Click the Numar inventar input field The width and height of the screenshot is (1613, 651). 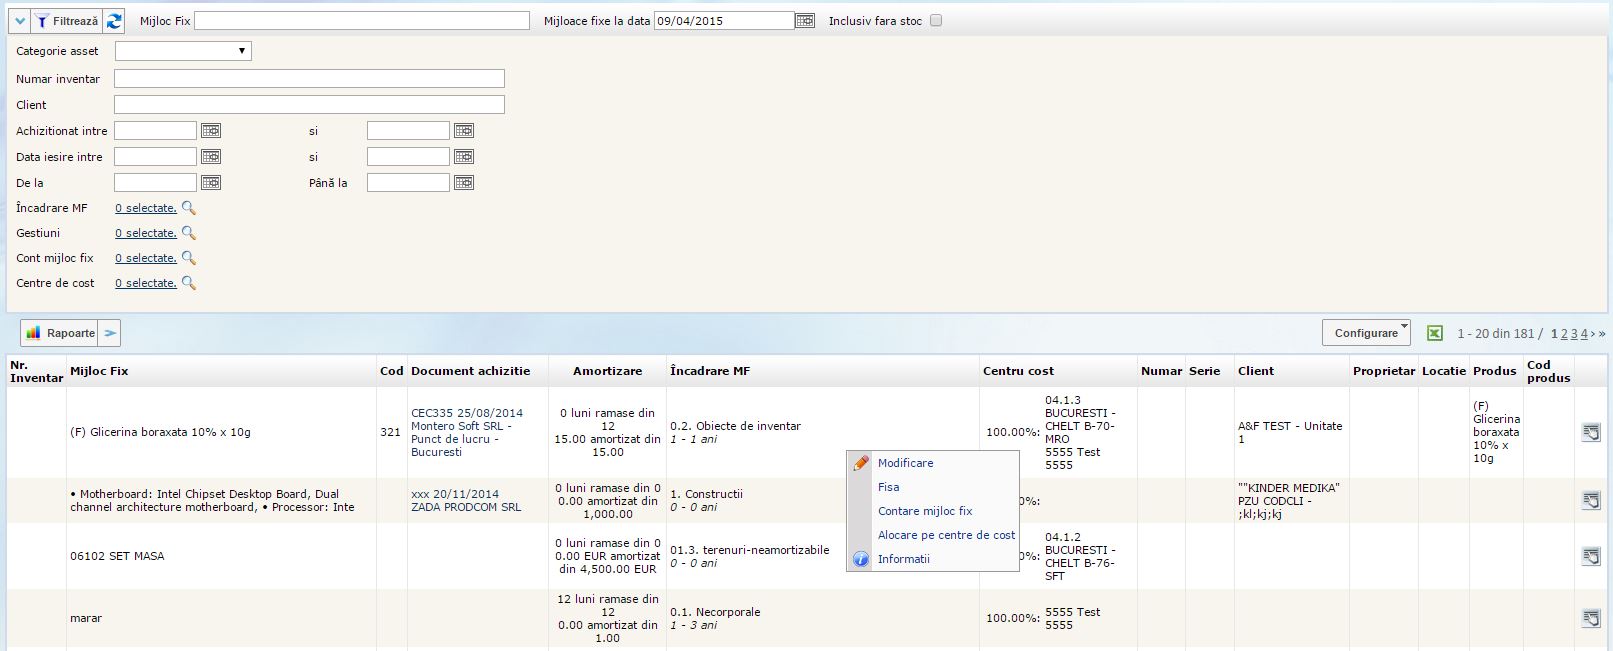coord(309,79)
